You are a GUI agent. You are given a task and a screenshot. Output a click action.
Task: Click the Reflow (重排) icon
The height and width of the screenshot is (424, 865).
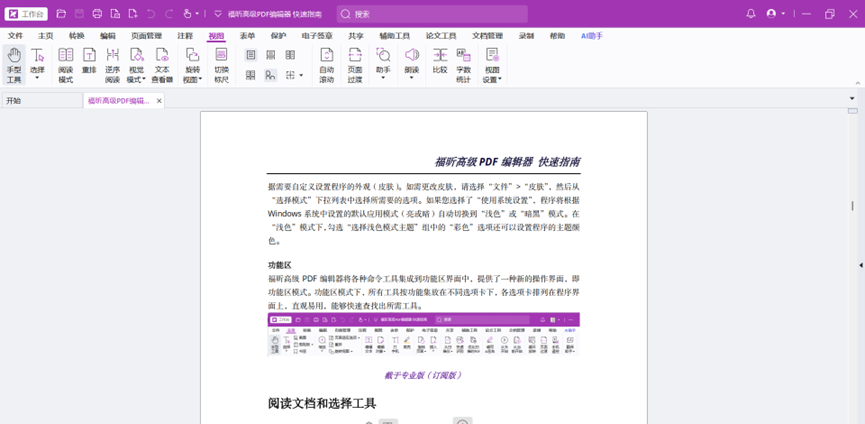(x=89, y=64)
